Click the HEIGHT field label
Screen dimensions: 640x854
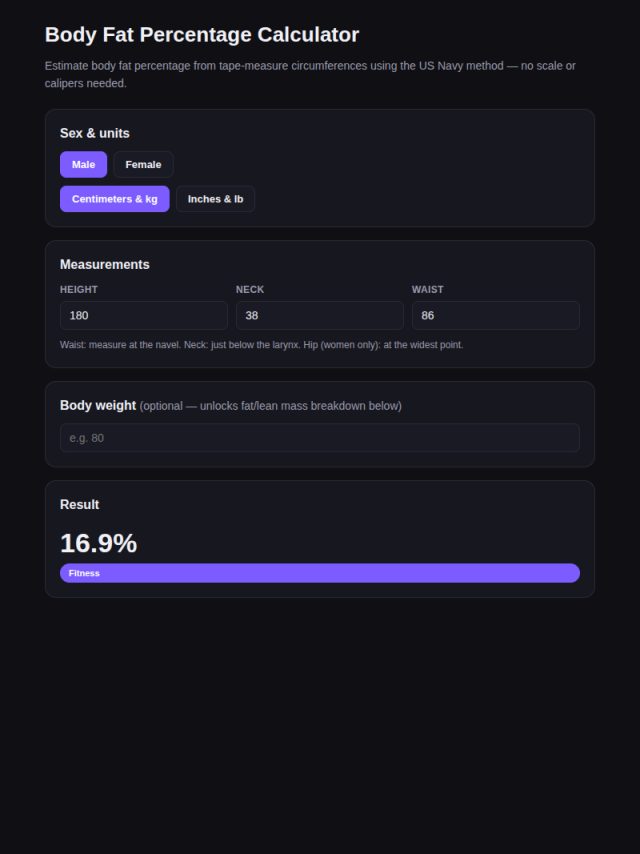(79, 289)
